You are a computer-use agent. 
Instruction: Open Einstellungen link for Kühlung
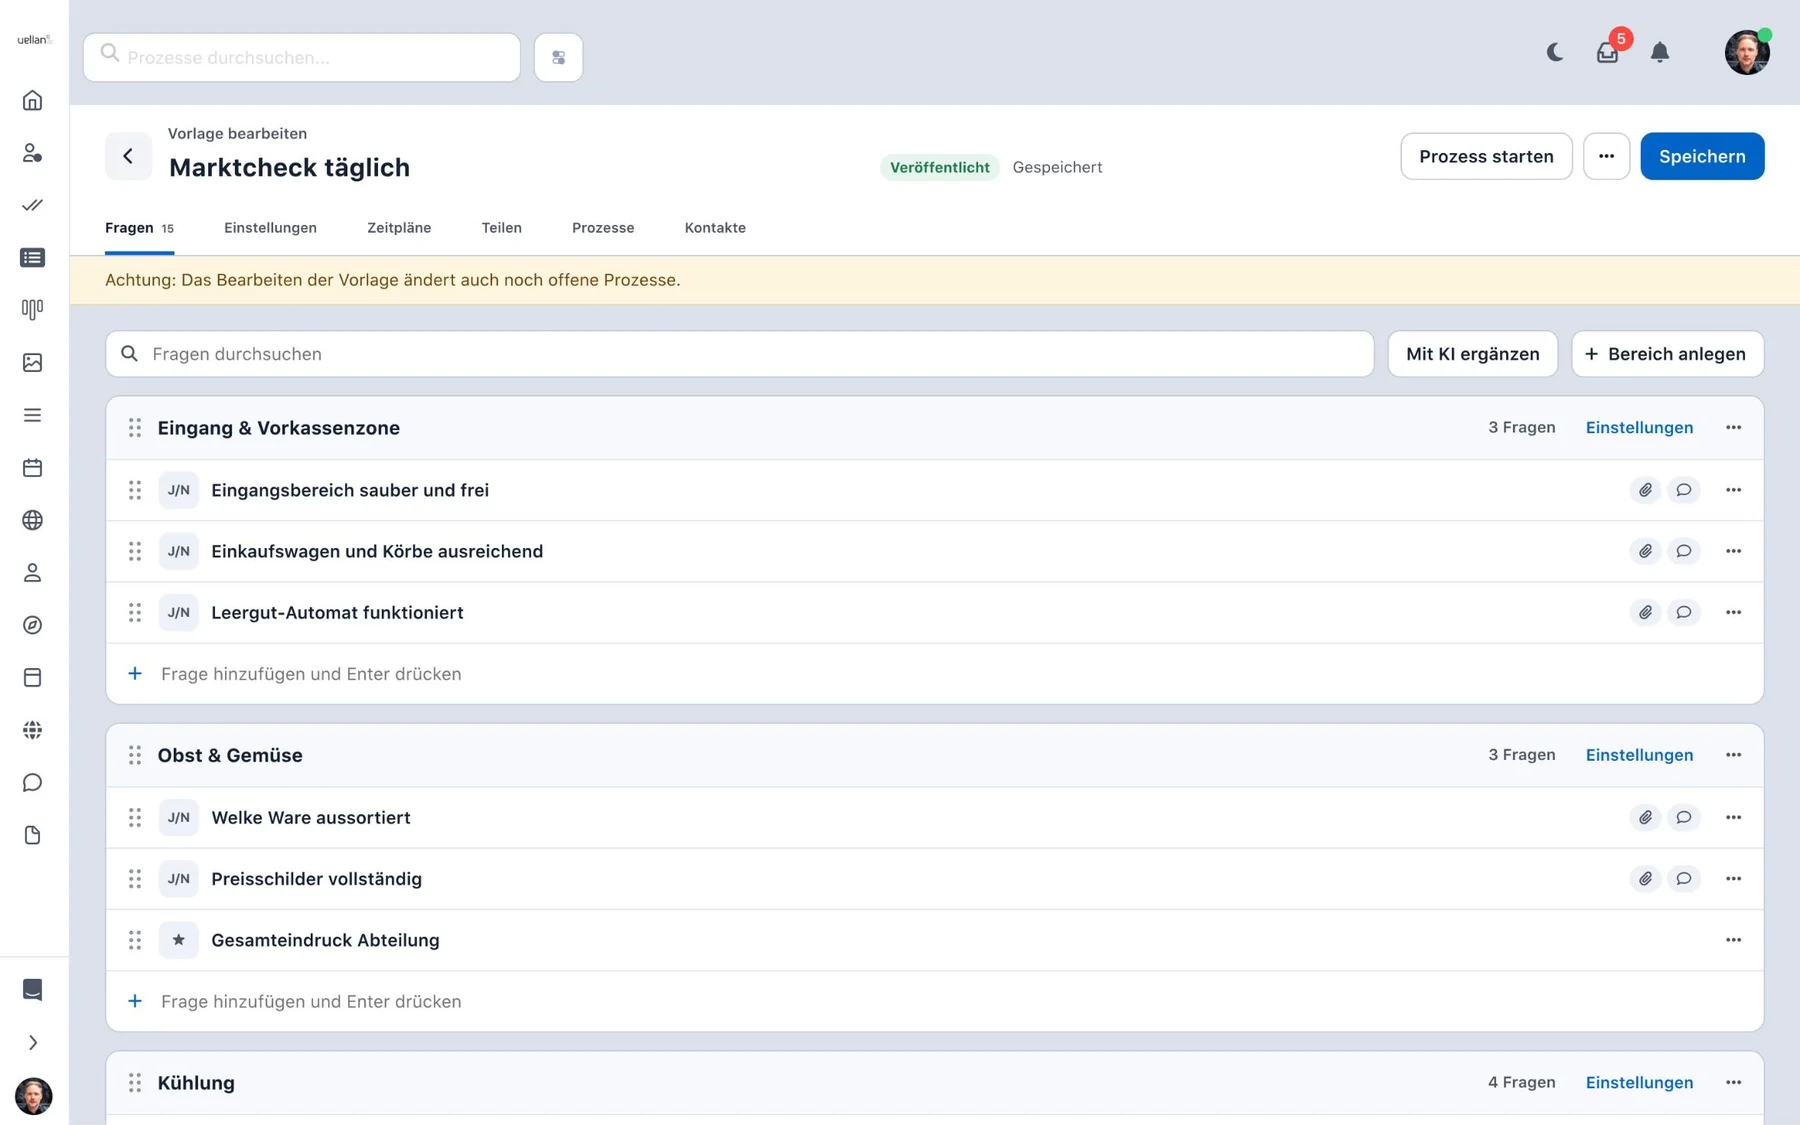[1639, 1082]
